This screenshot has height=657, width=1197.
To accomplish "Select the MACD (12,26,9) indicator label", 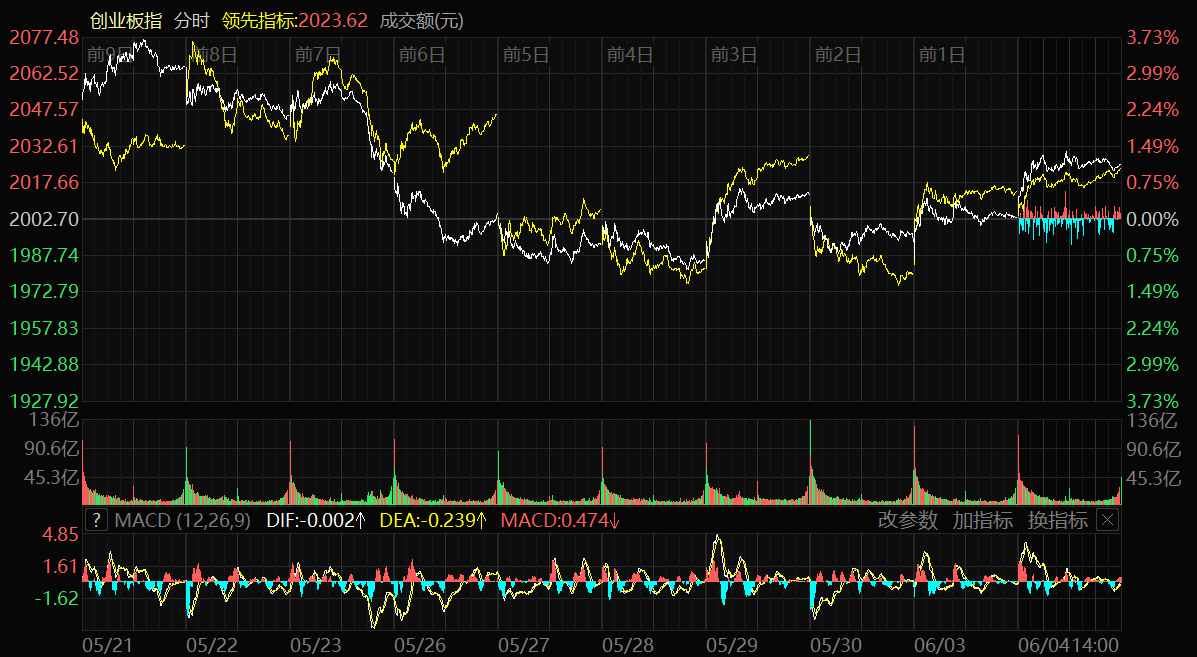I will pyautogui.click(x=182, y=520).
